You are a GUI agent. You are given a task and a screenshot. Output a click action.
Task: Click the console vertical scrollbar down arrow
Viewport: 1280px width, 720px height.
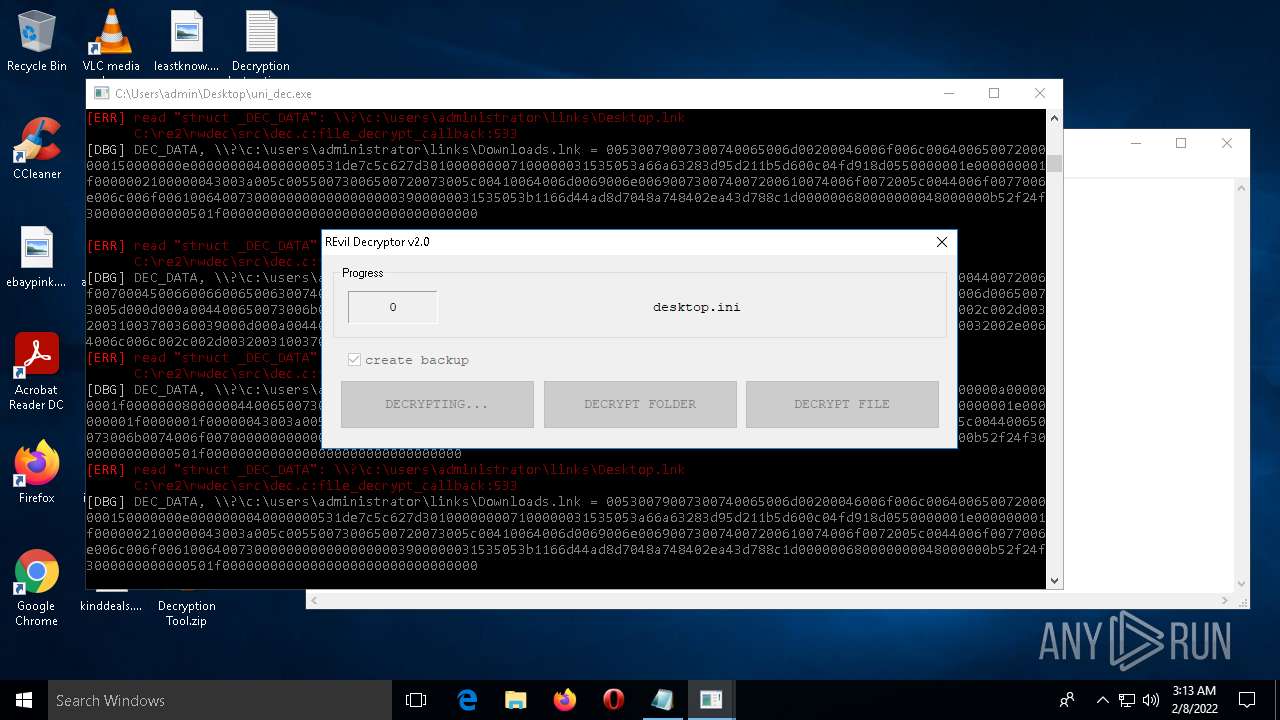(x=1054, y=580)
